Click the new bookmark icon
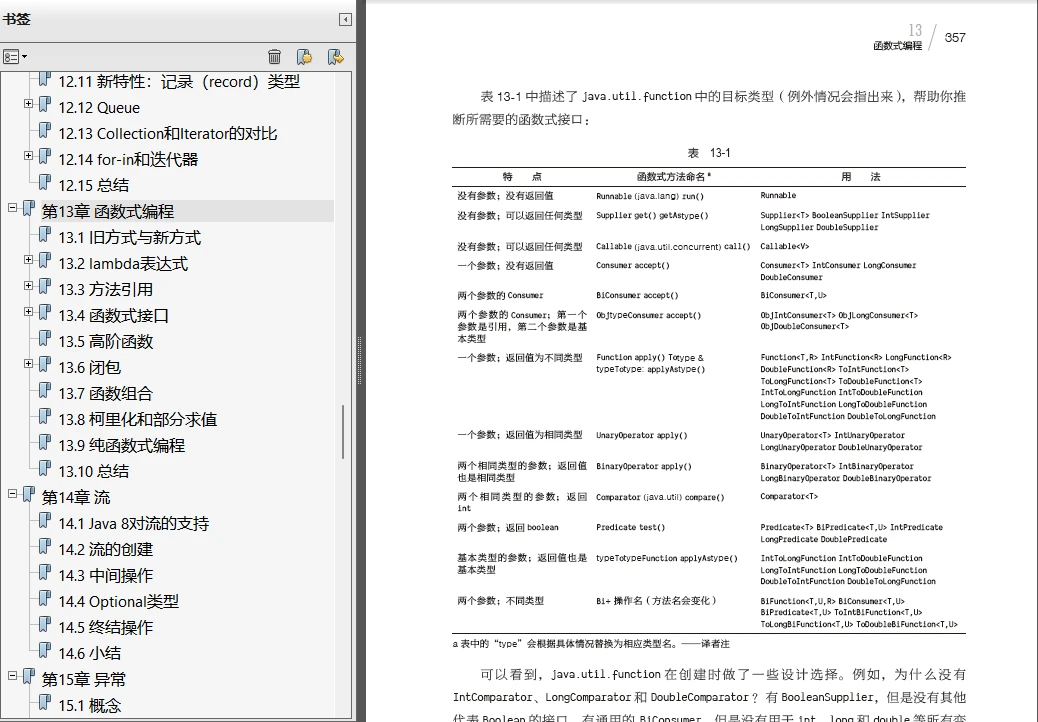Image resolution: width=1038 pixels, height=722 pixels. tap(305, 57)
